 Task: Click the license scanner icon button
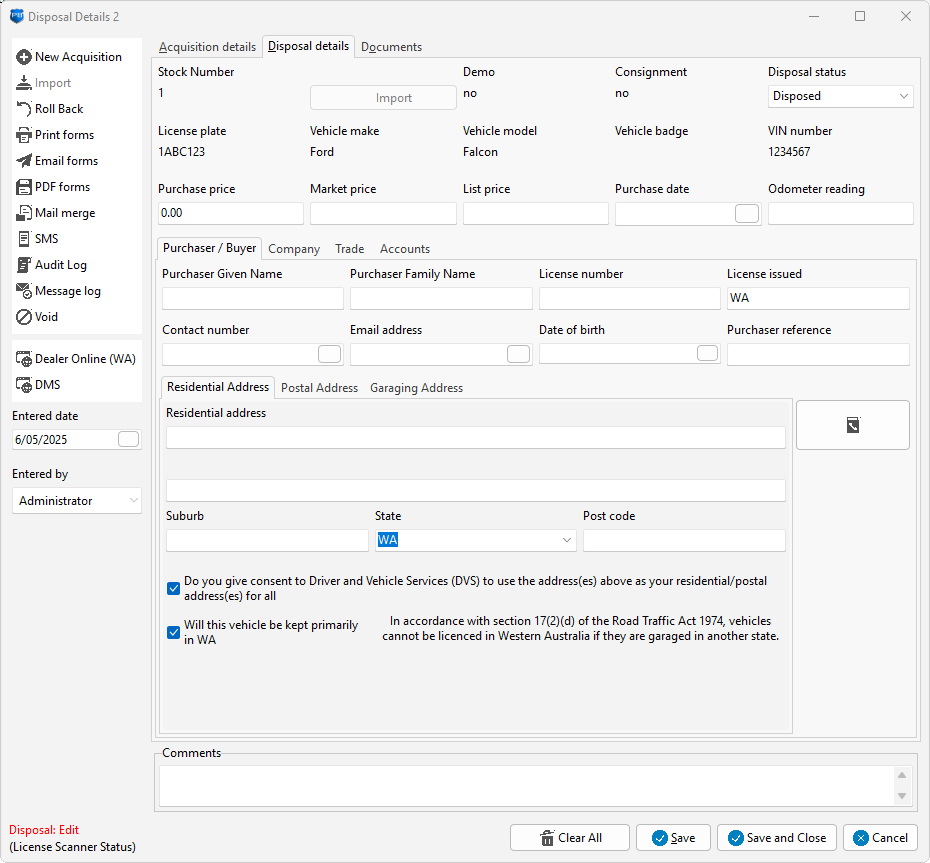coord(852,425)
